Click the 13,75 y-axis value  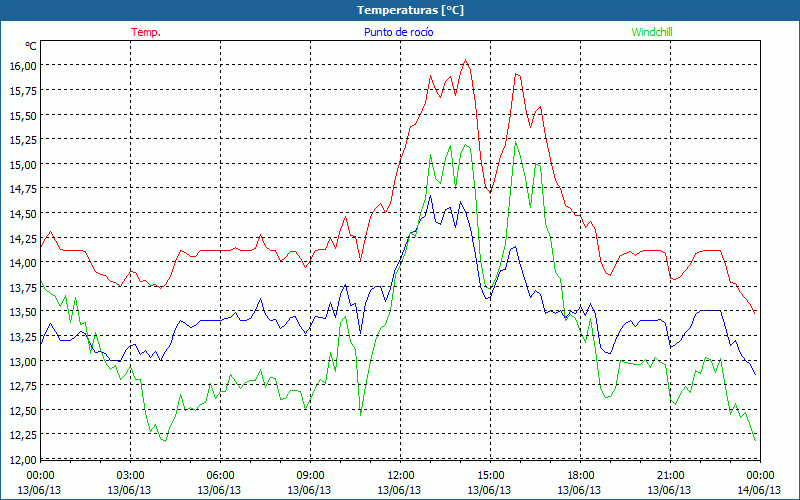pyautogui.click(x=23, y=287)
